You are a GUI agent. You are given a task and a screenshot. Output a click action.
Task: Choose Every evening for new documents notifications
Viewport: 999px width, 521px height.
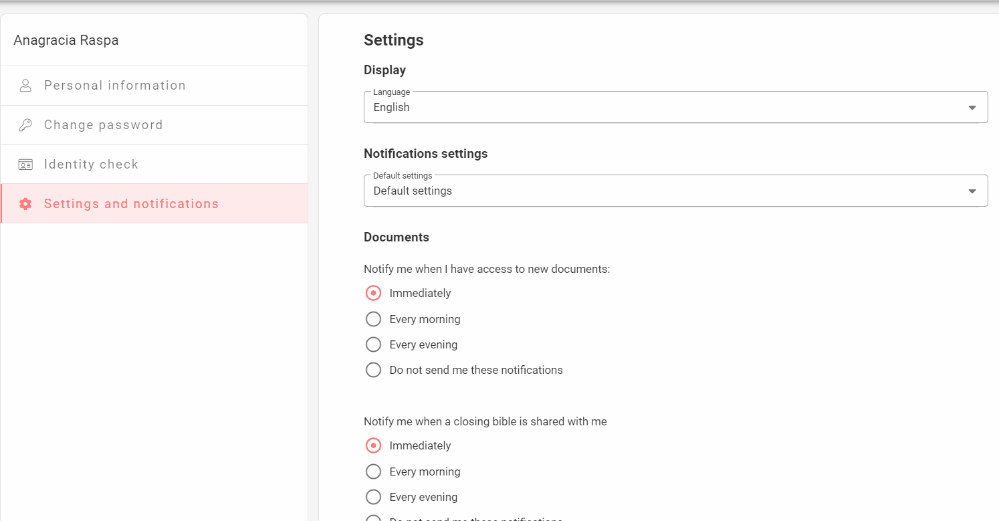(373, 345)
